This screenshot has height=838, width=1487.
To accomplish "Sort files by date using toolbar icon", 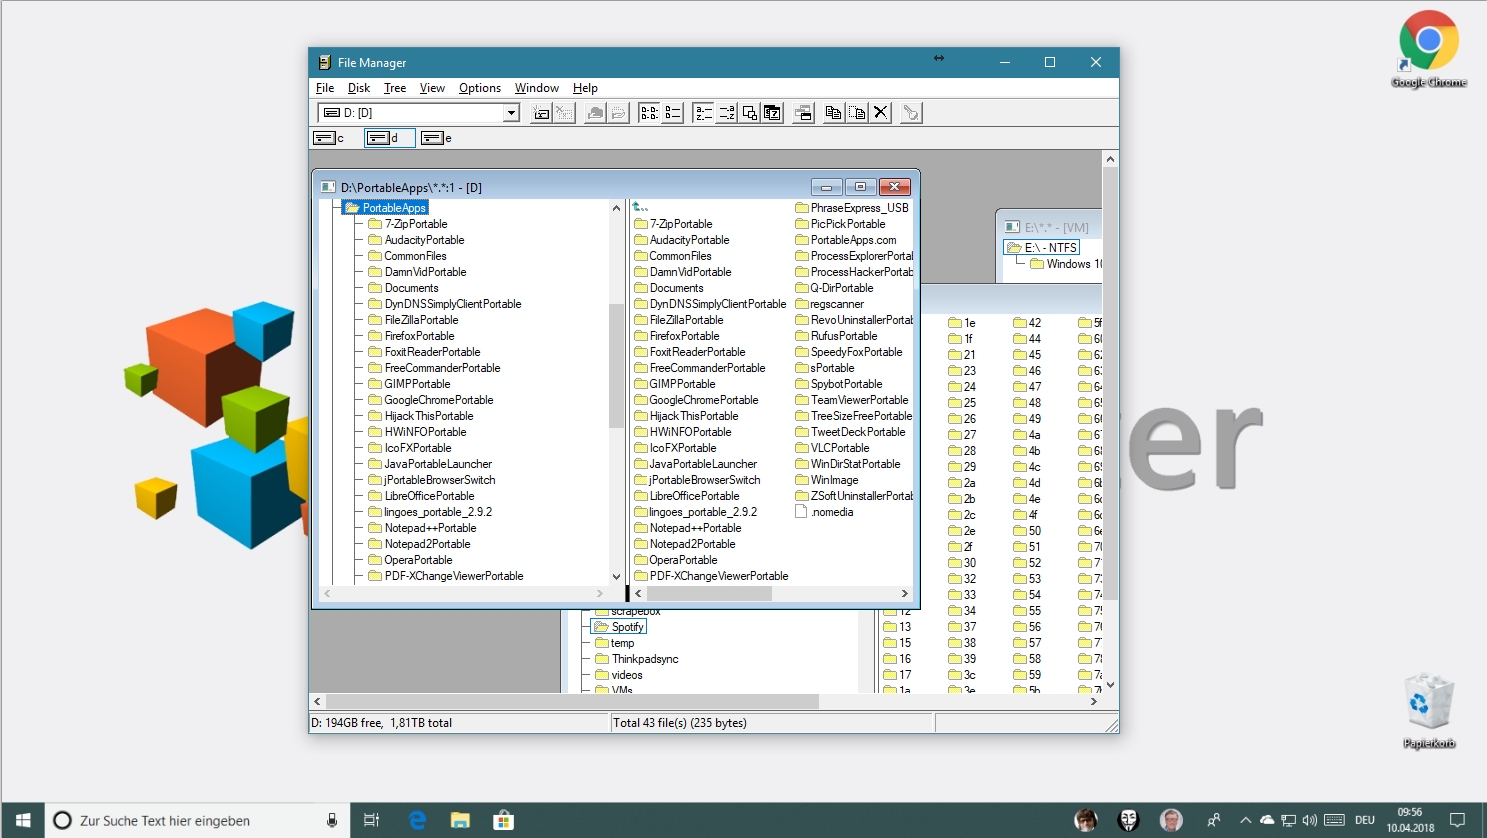I will coord(773,113).
